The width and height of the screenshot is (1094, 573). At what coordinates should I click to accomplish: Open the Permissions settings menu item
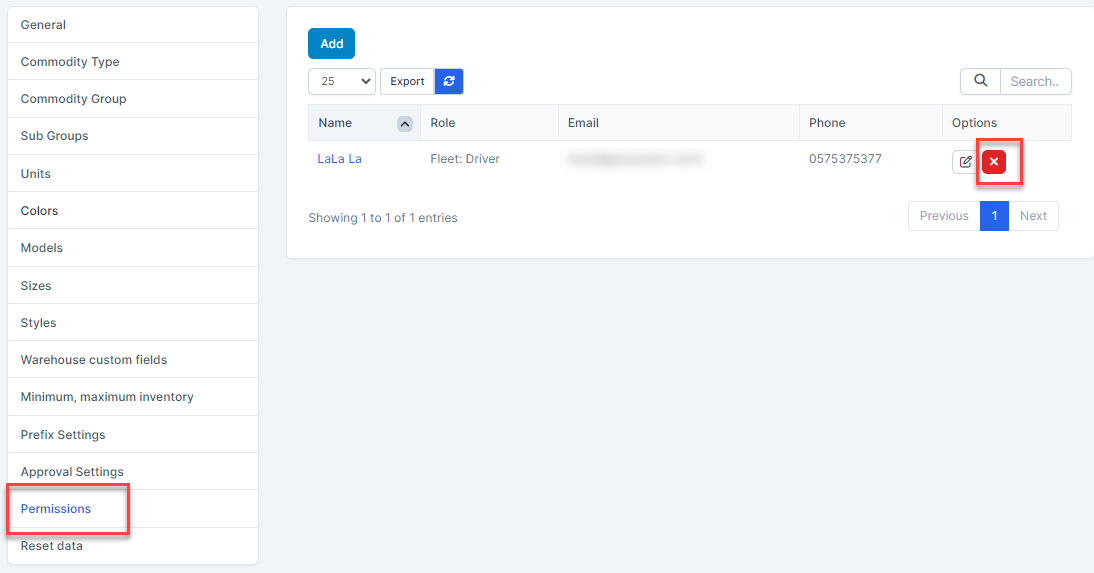(x=56, y=509)
